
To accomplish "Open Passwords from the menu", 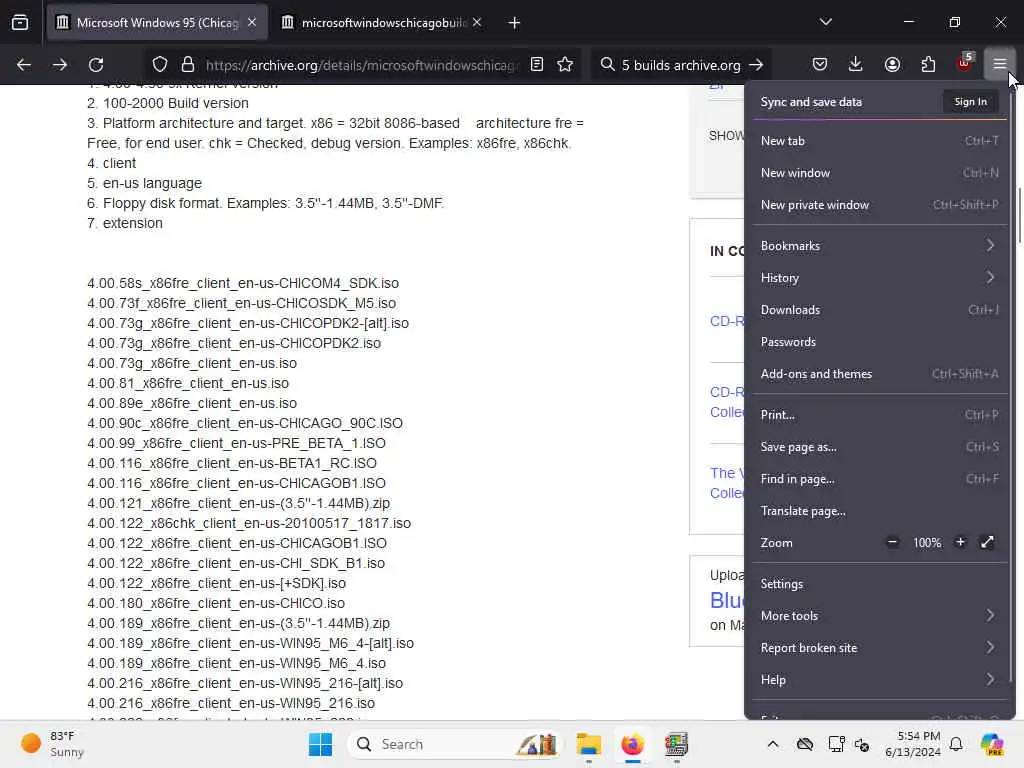I will (x=879, y=342).
